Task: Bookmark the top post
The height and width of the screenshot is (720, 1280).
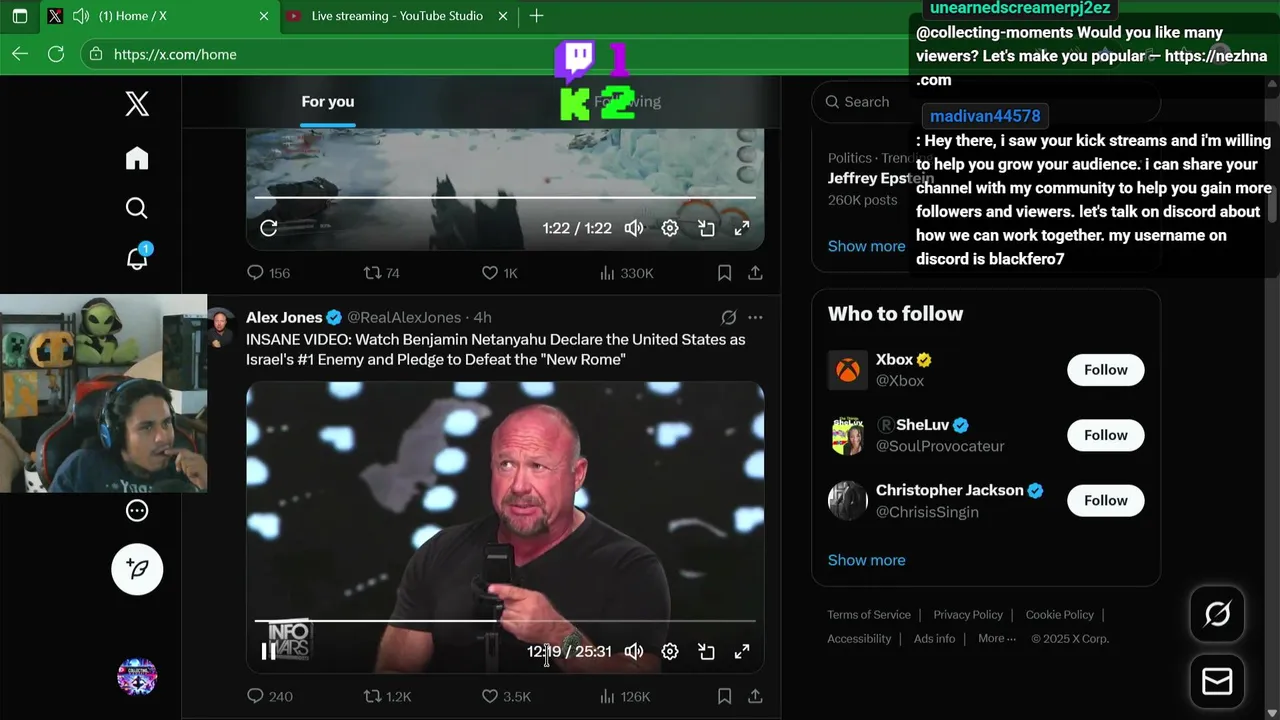Action: [725, 273]
